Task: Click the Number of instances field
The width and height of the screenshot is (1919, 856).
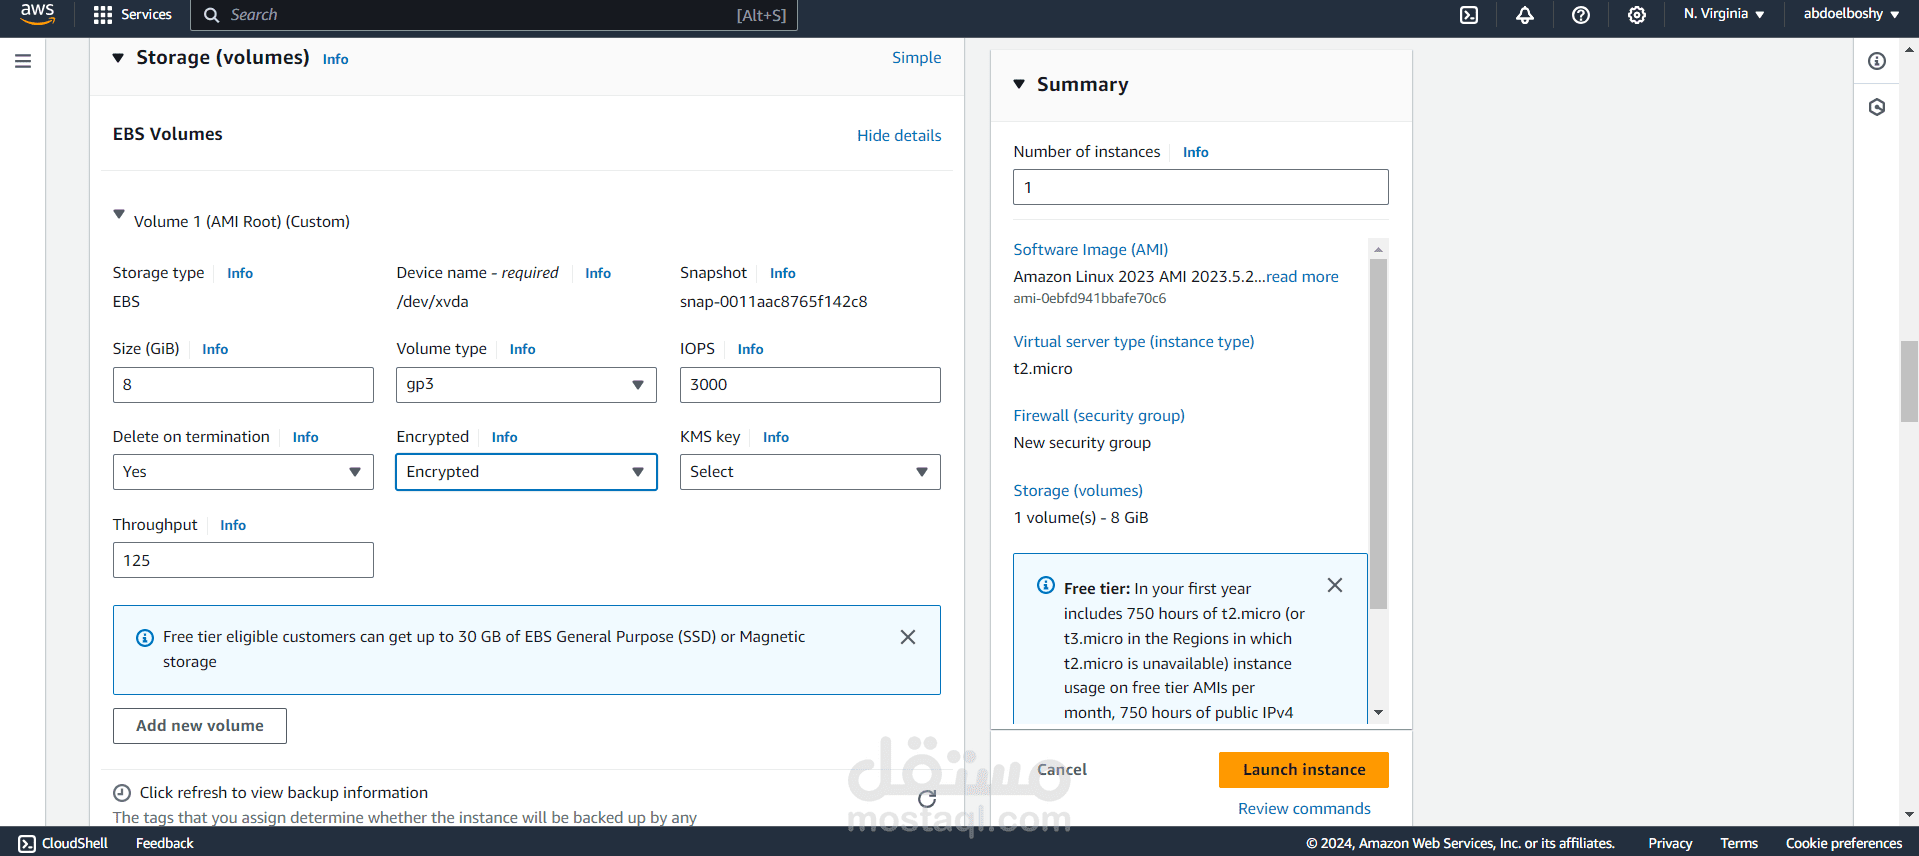Action: tap(1200, 187)
